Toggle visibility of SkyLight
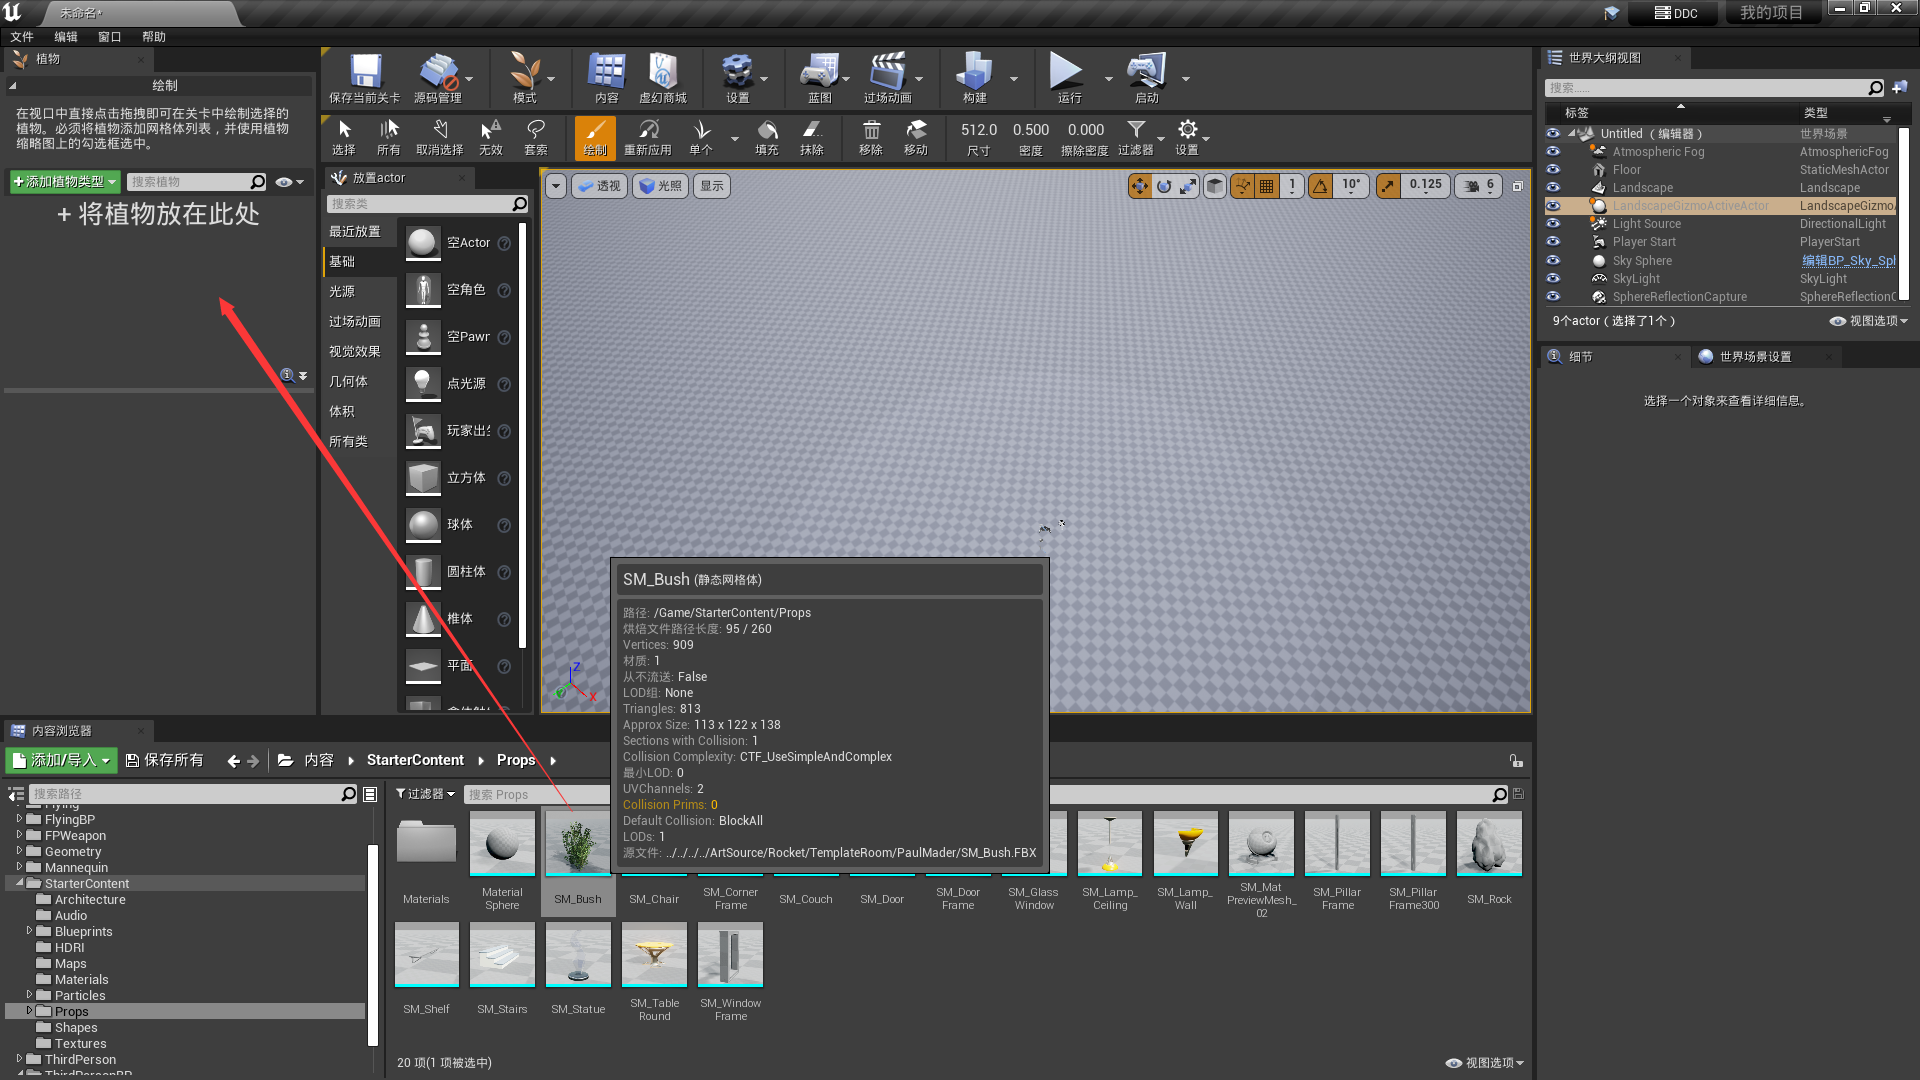Screen dimensions: 1920x1080 click(x=1553, y=279)
